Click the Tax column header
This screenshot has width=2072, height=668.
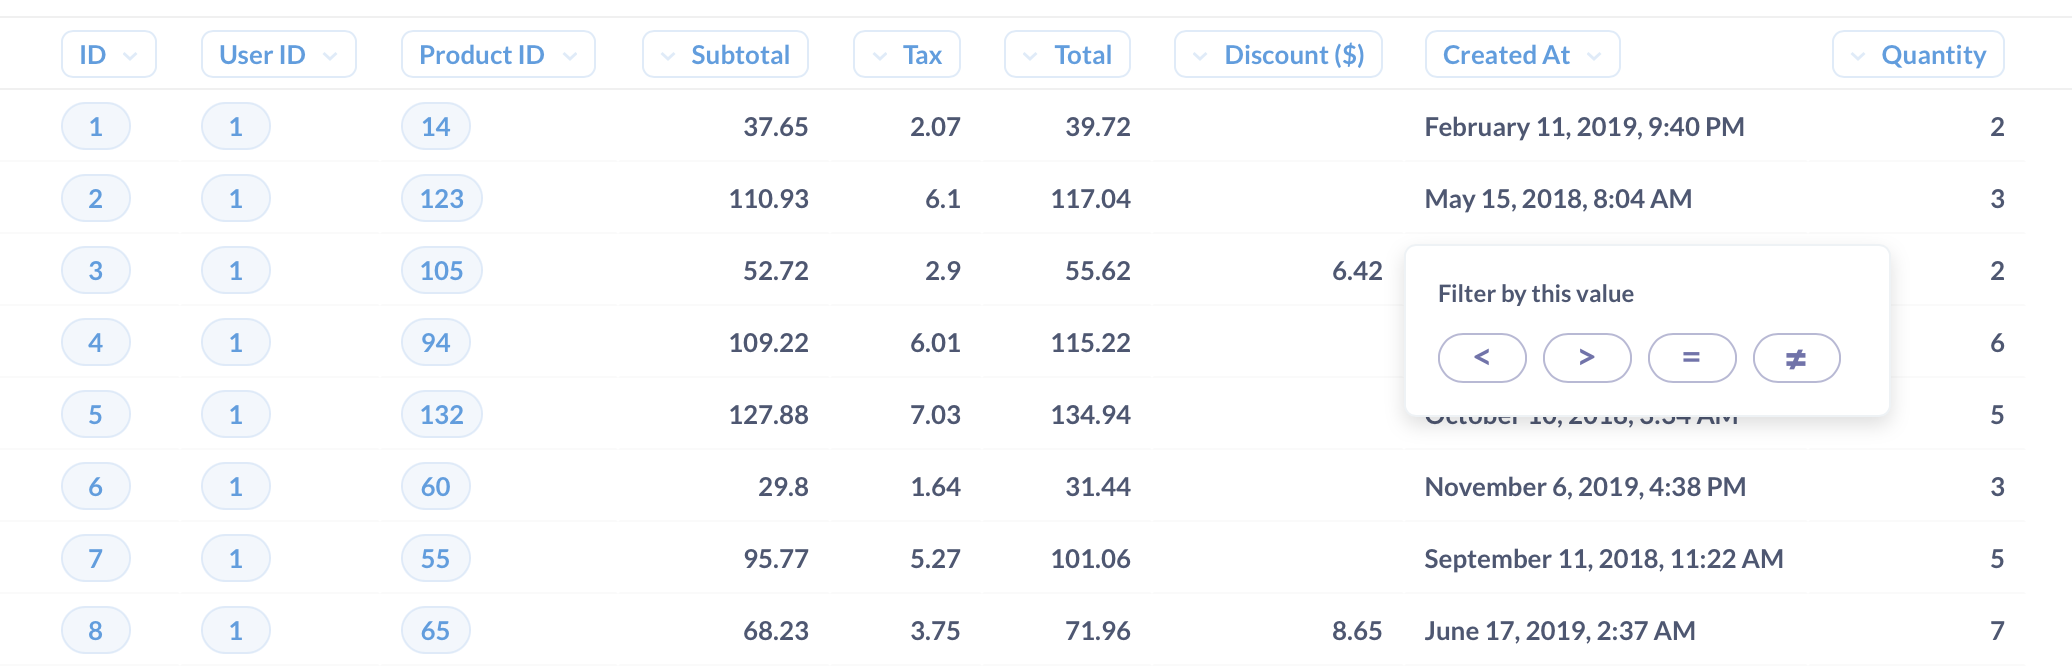[906, 55]
